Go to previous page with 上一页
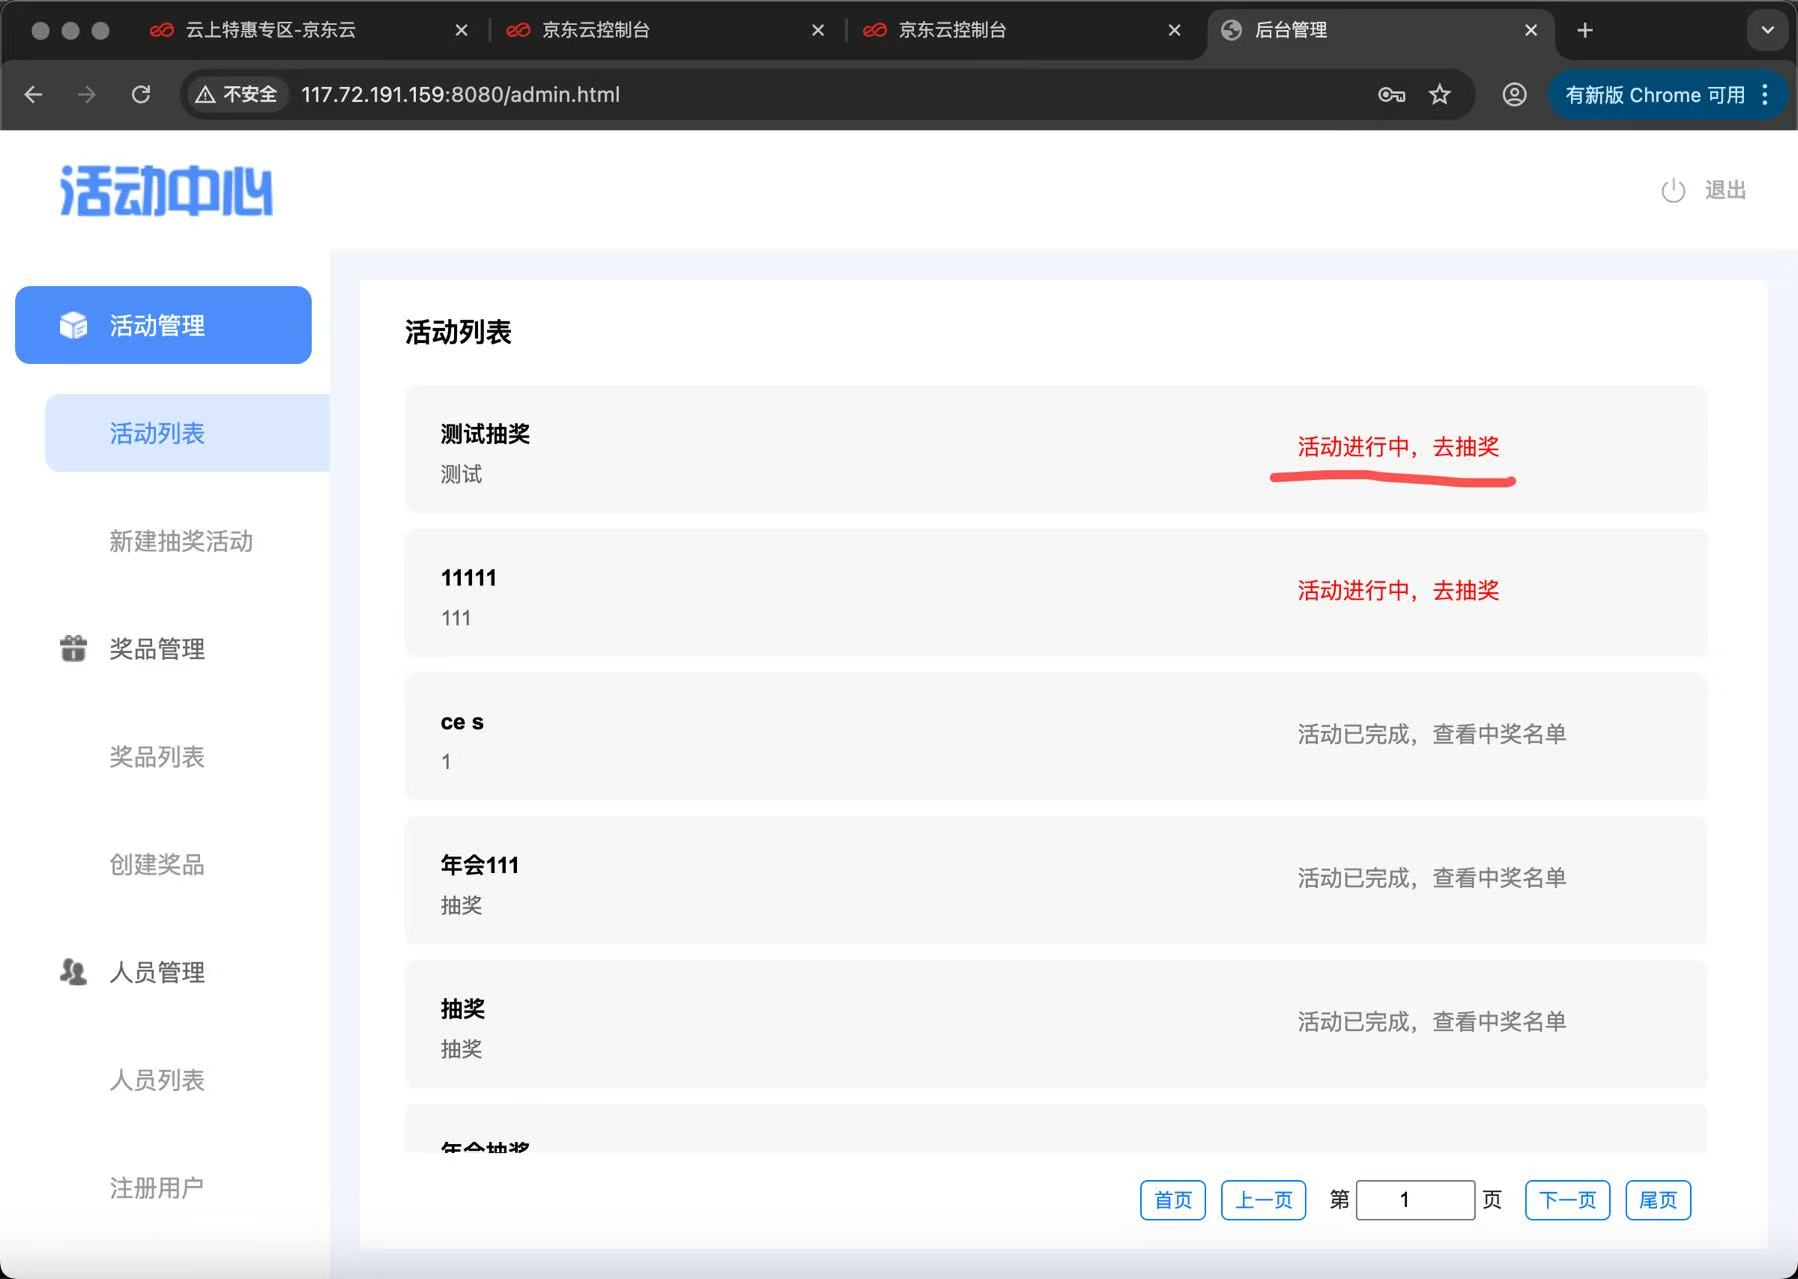The height and width of the screenshot is (1279, 1798). 1263,1200
